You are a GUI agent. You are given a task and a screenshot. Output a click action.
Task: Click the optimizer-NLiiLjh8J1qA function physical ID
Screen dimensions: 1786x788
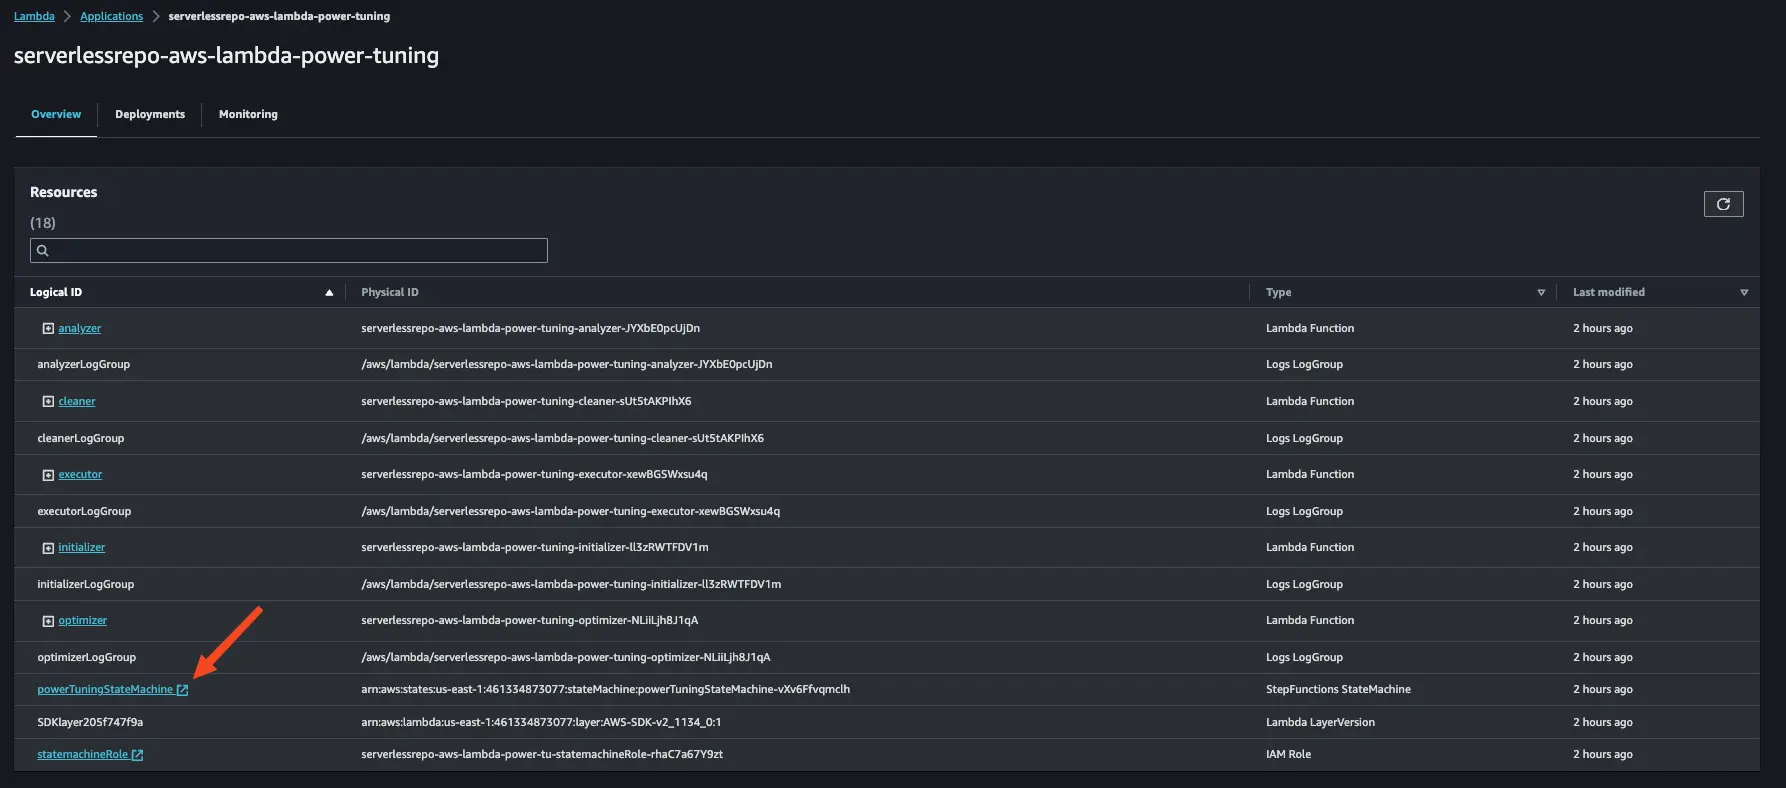[x=530, y=620]
